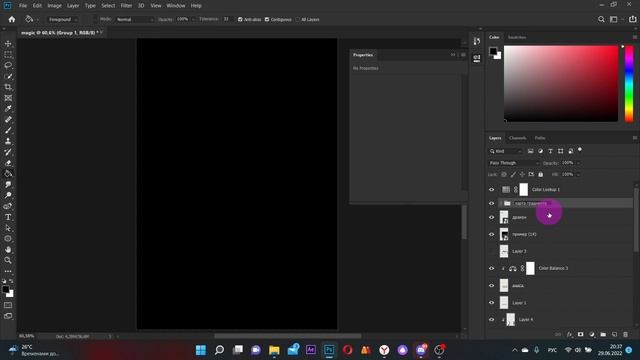The width and height of the screenshot is (640, 360).
Task: Select the Hand tool
Action: pyautogui.click(x=8, y=249)
